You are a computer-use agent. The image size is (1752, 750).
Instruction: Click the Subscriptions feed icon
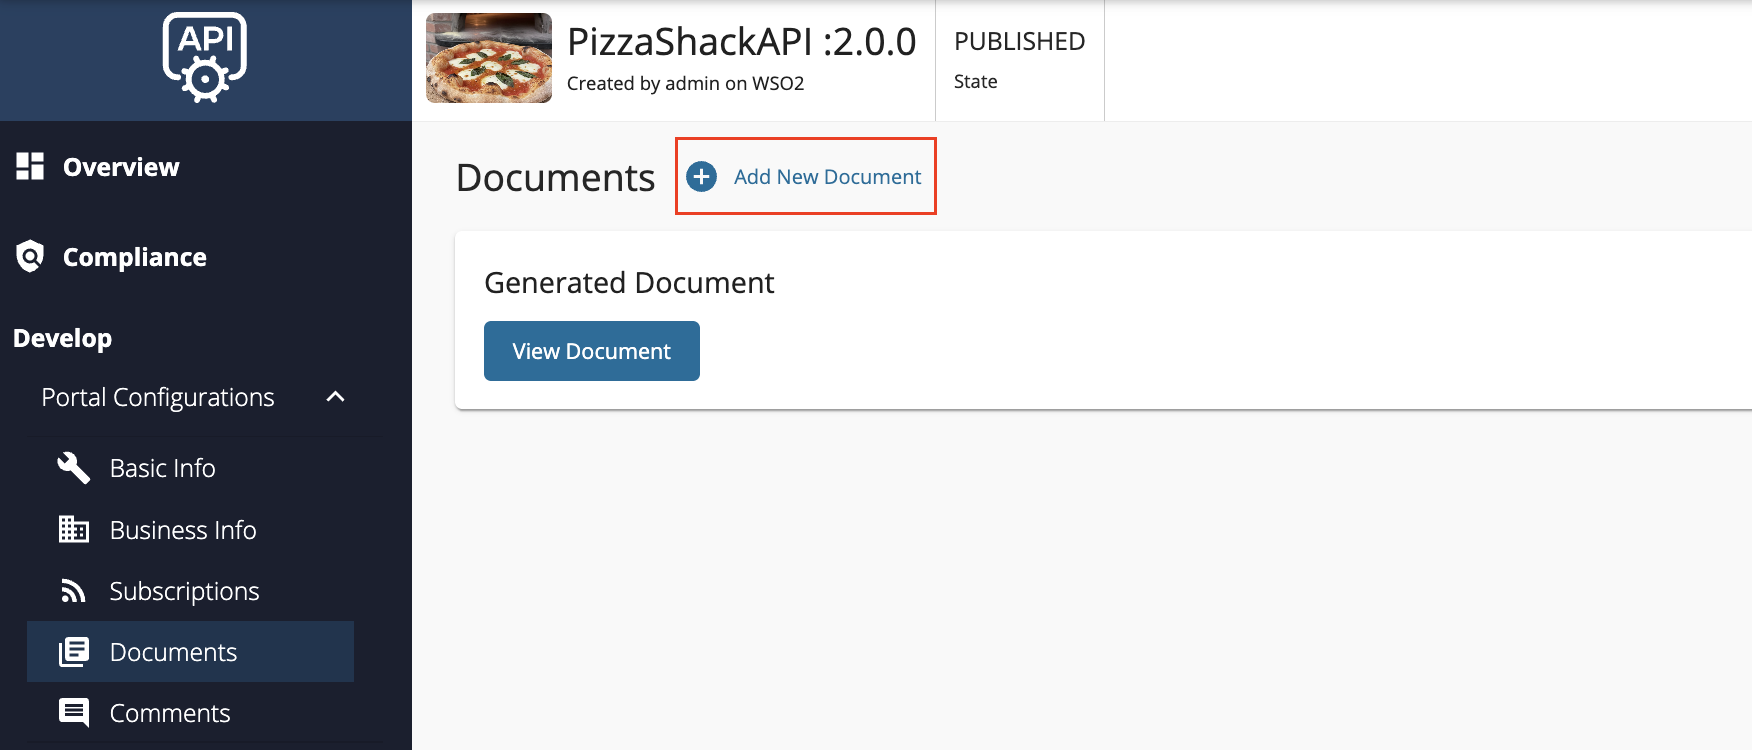(74, 591)
